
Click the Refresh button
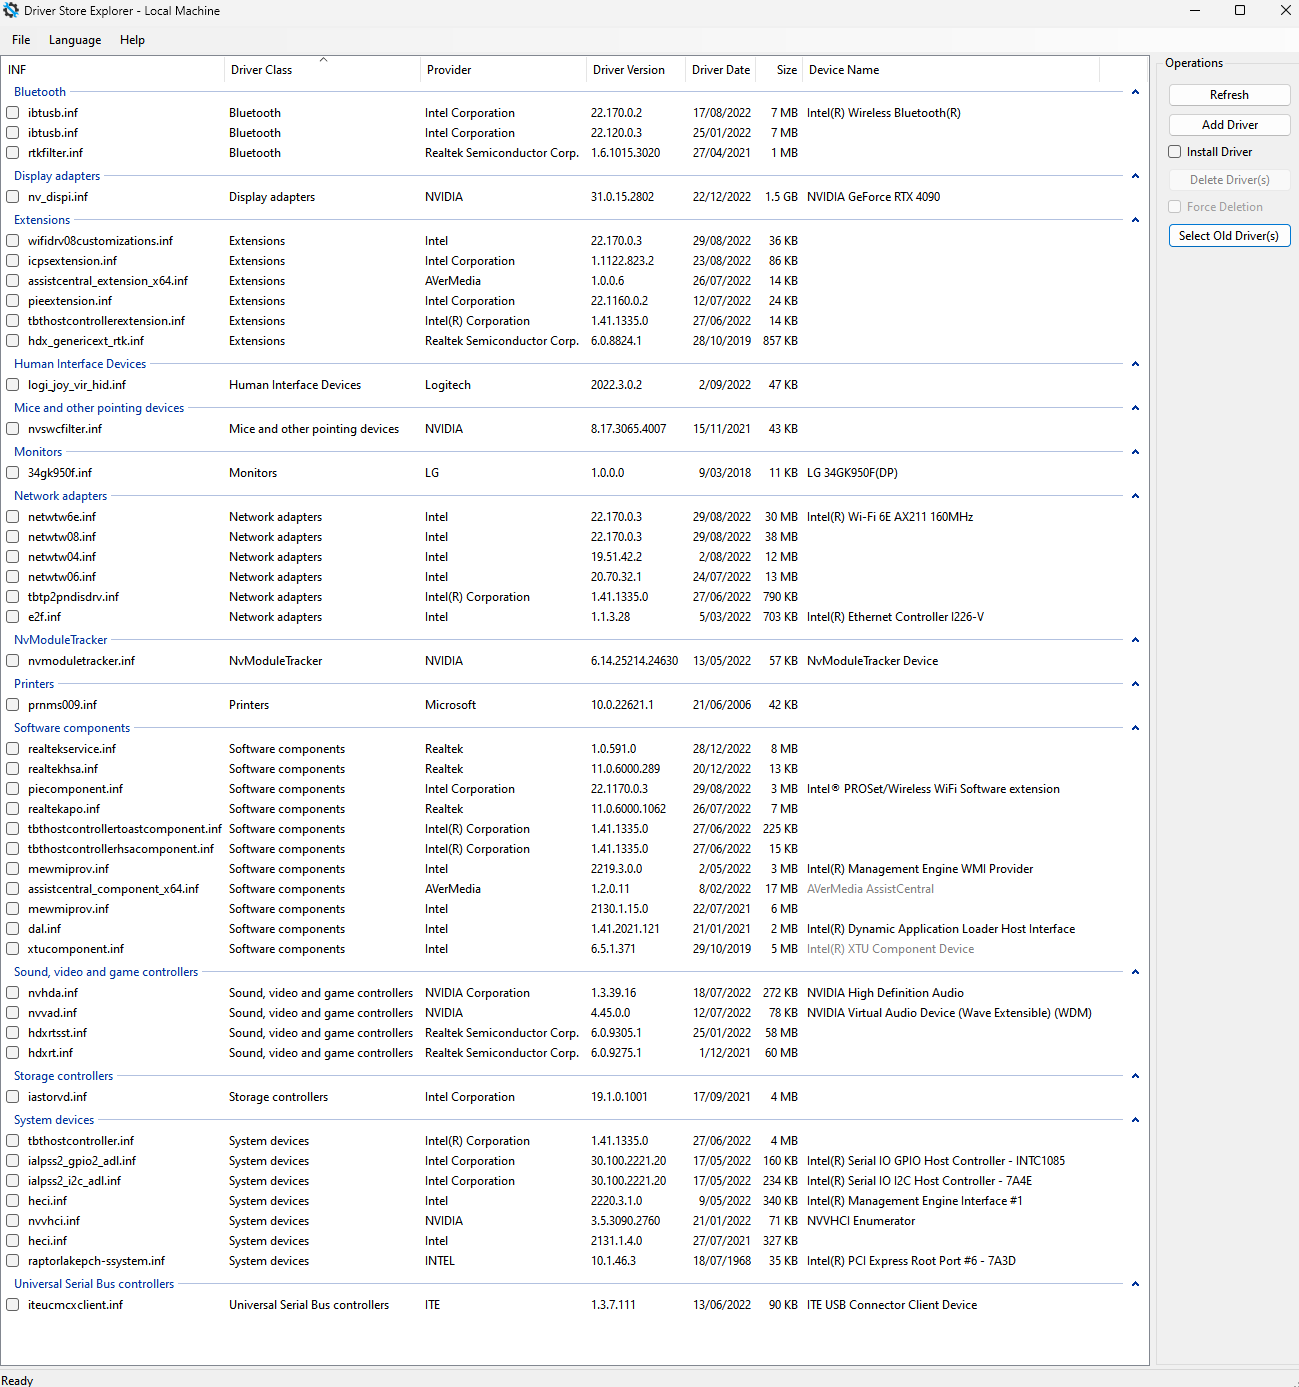coord(1229,94)
